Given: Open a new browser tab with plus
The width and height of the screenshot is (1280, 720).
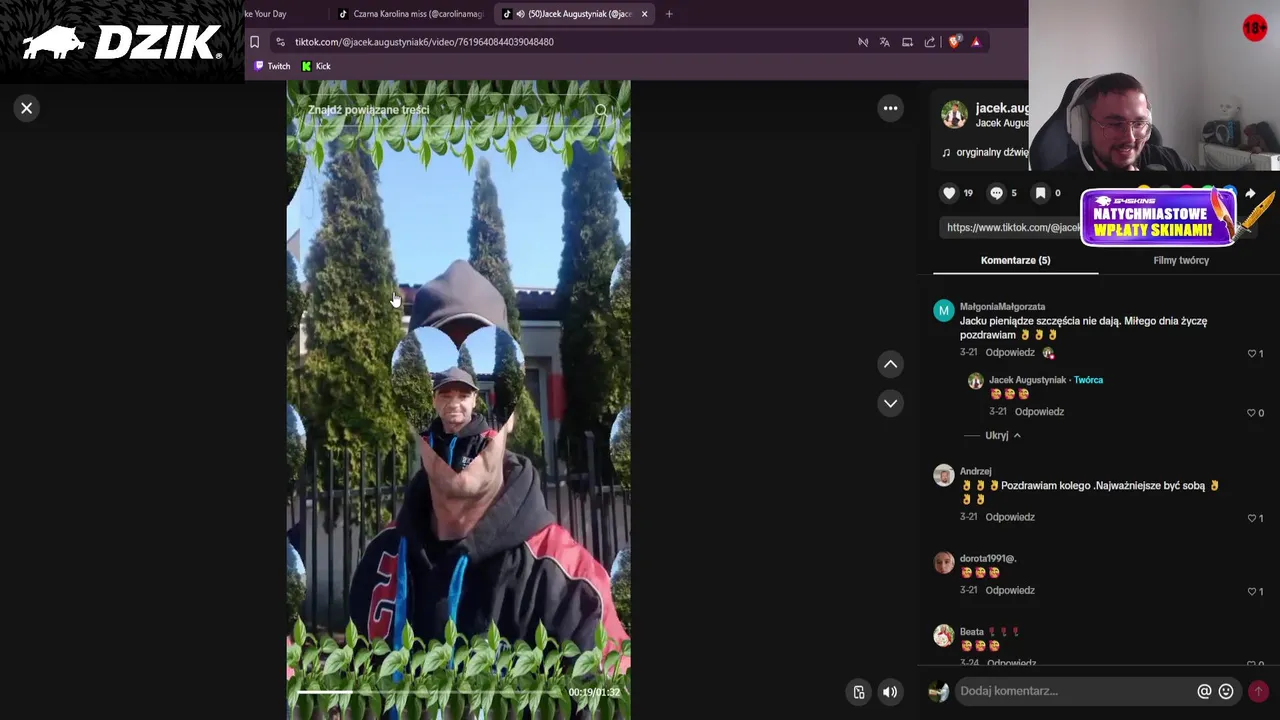Looking at the screenshot, I should pos(669,14).
